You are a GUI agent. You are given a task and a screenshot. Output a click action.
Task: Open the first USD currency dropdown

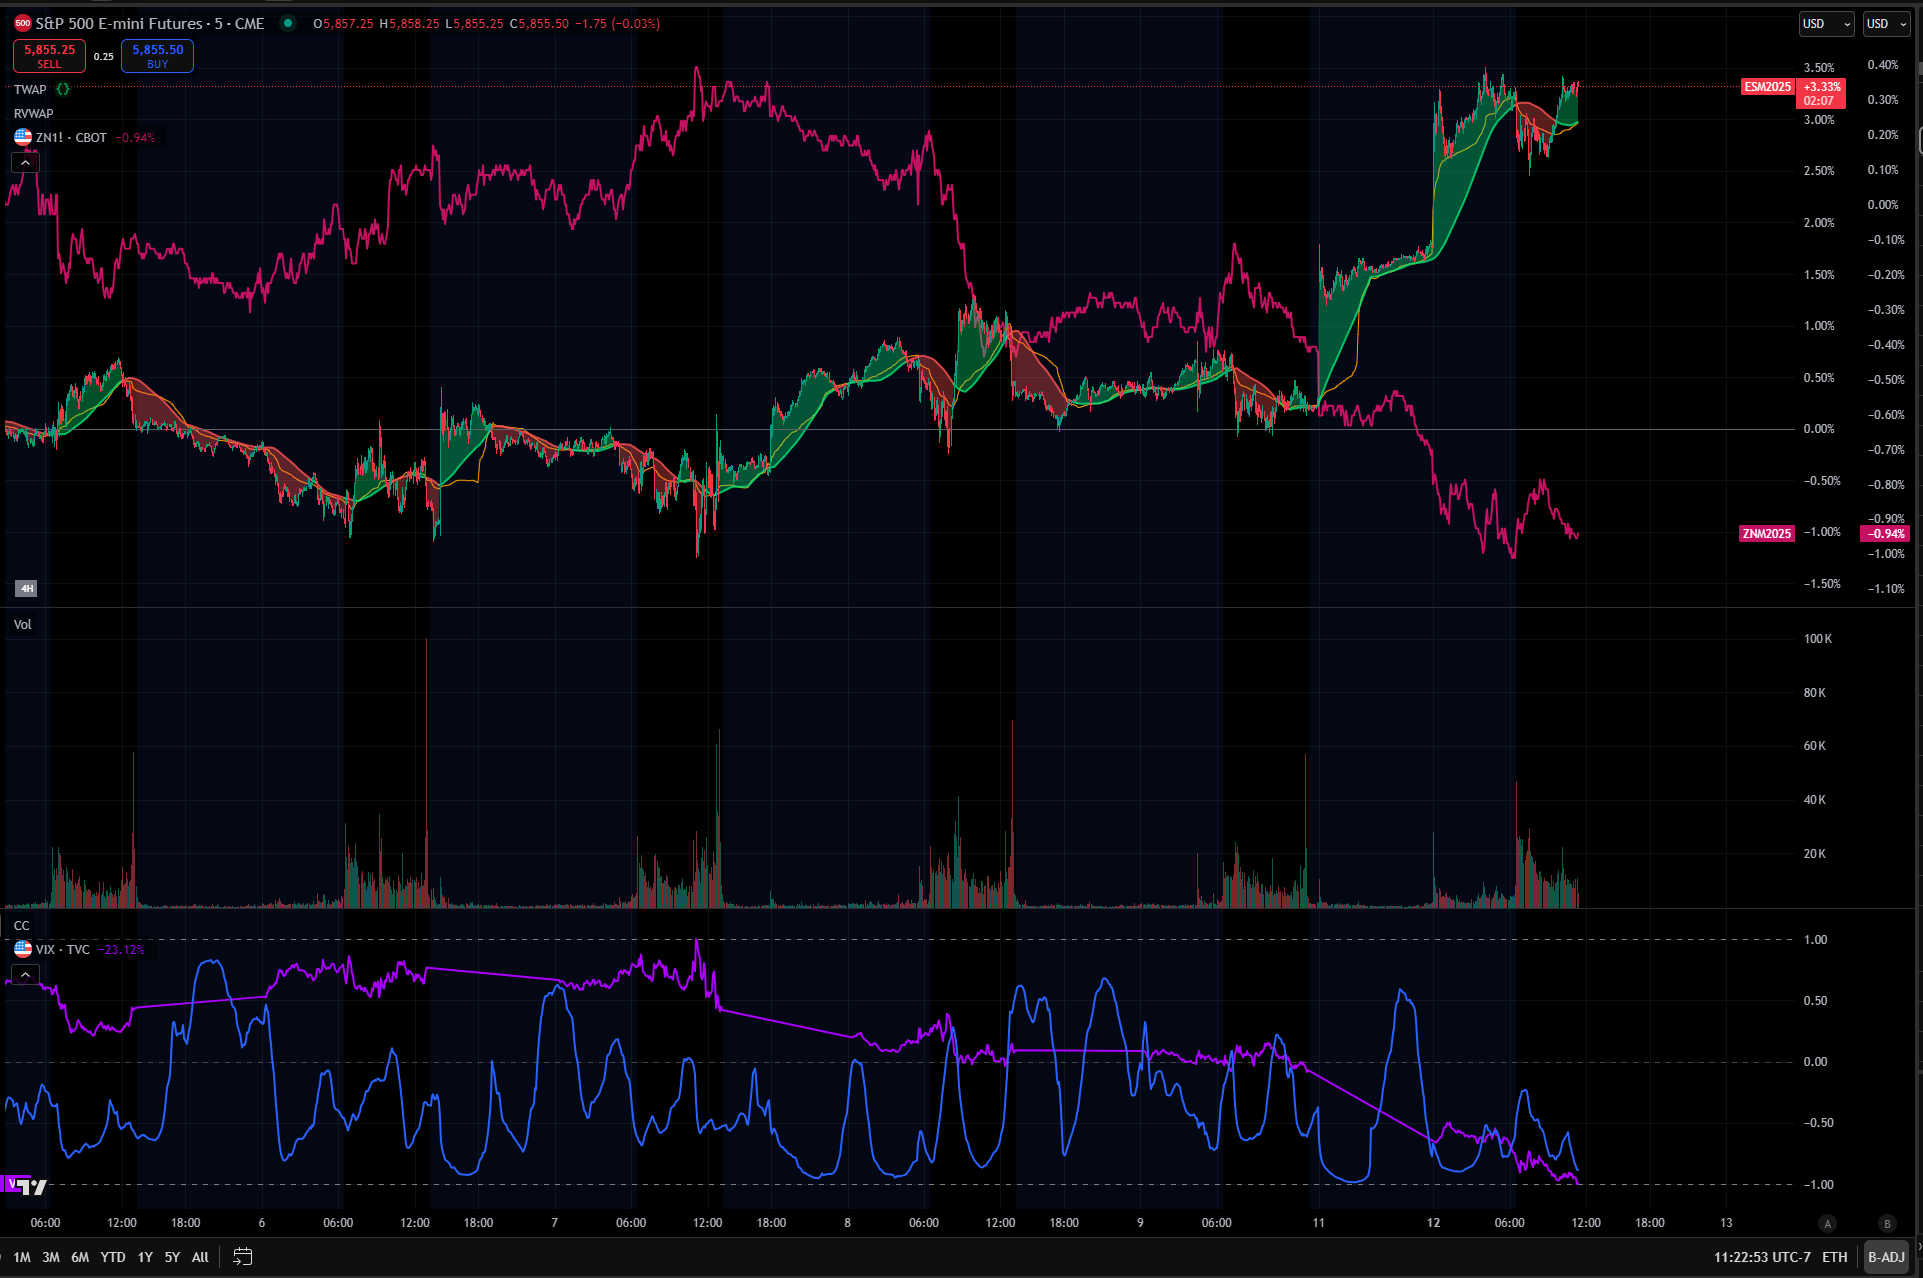click(1826, 24)
